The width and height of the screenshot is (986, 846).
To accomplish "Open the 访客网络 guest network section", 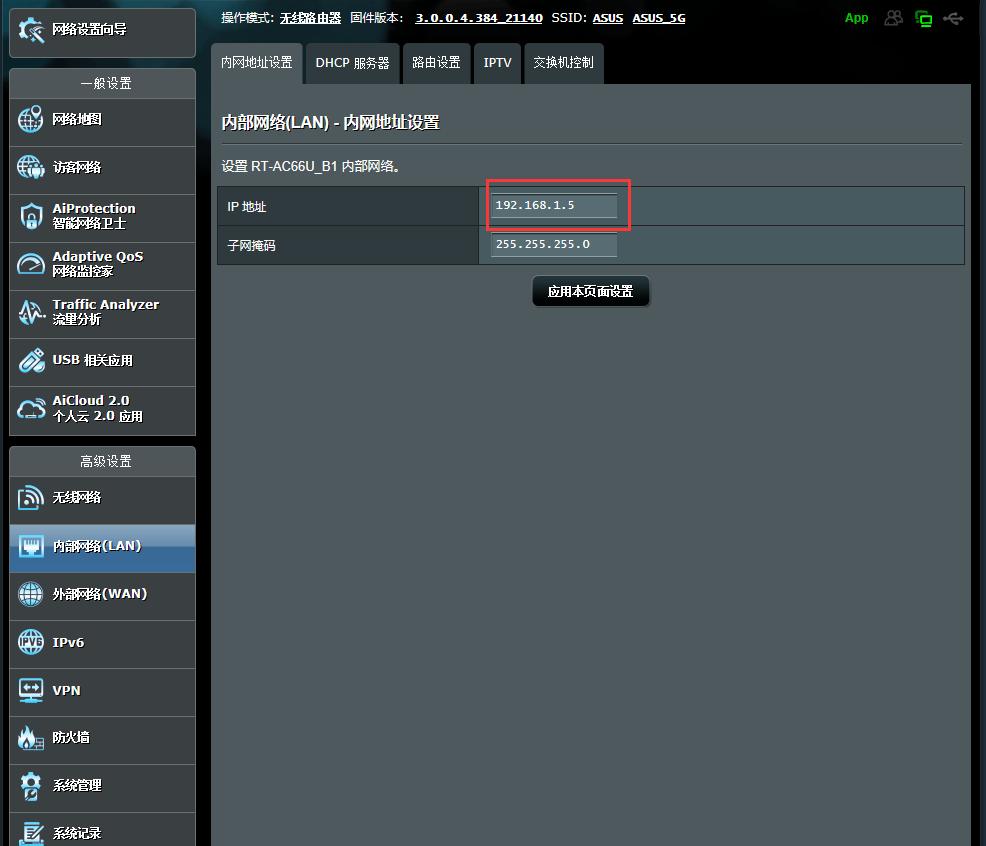I will (x=77, y=170).
